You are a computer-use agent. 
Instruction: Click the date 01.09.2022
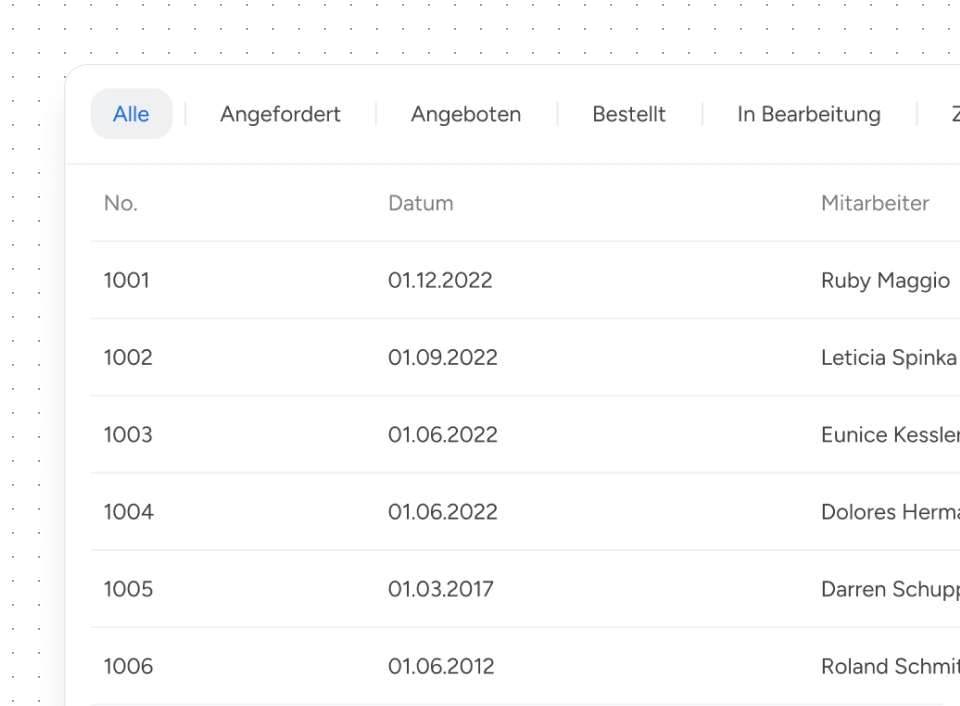click(443, 357)
